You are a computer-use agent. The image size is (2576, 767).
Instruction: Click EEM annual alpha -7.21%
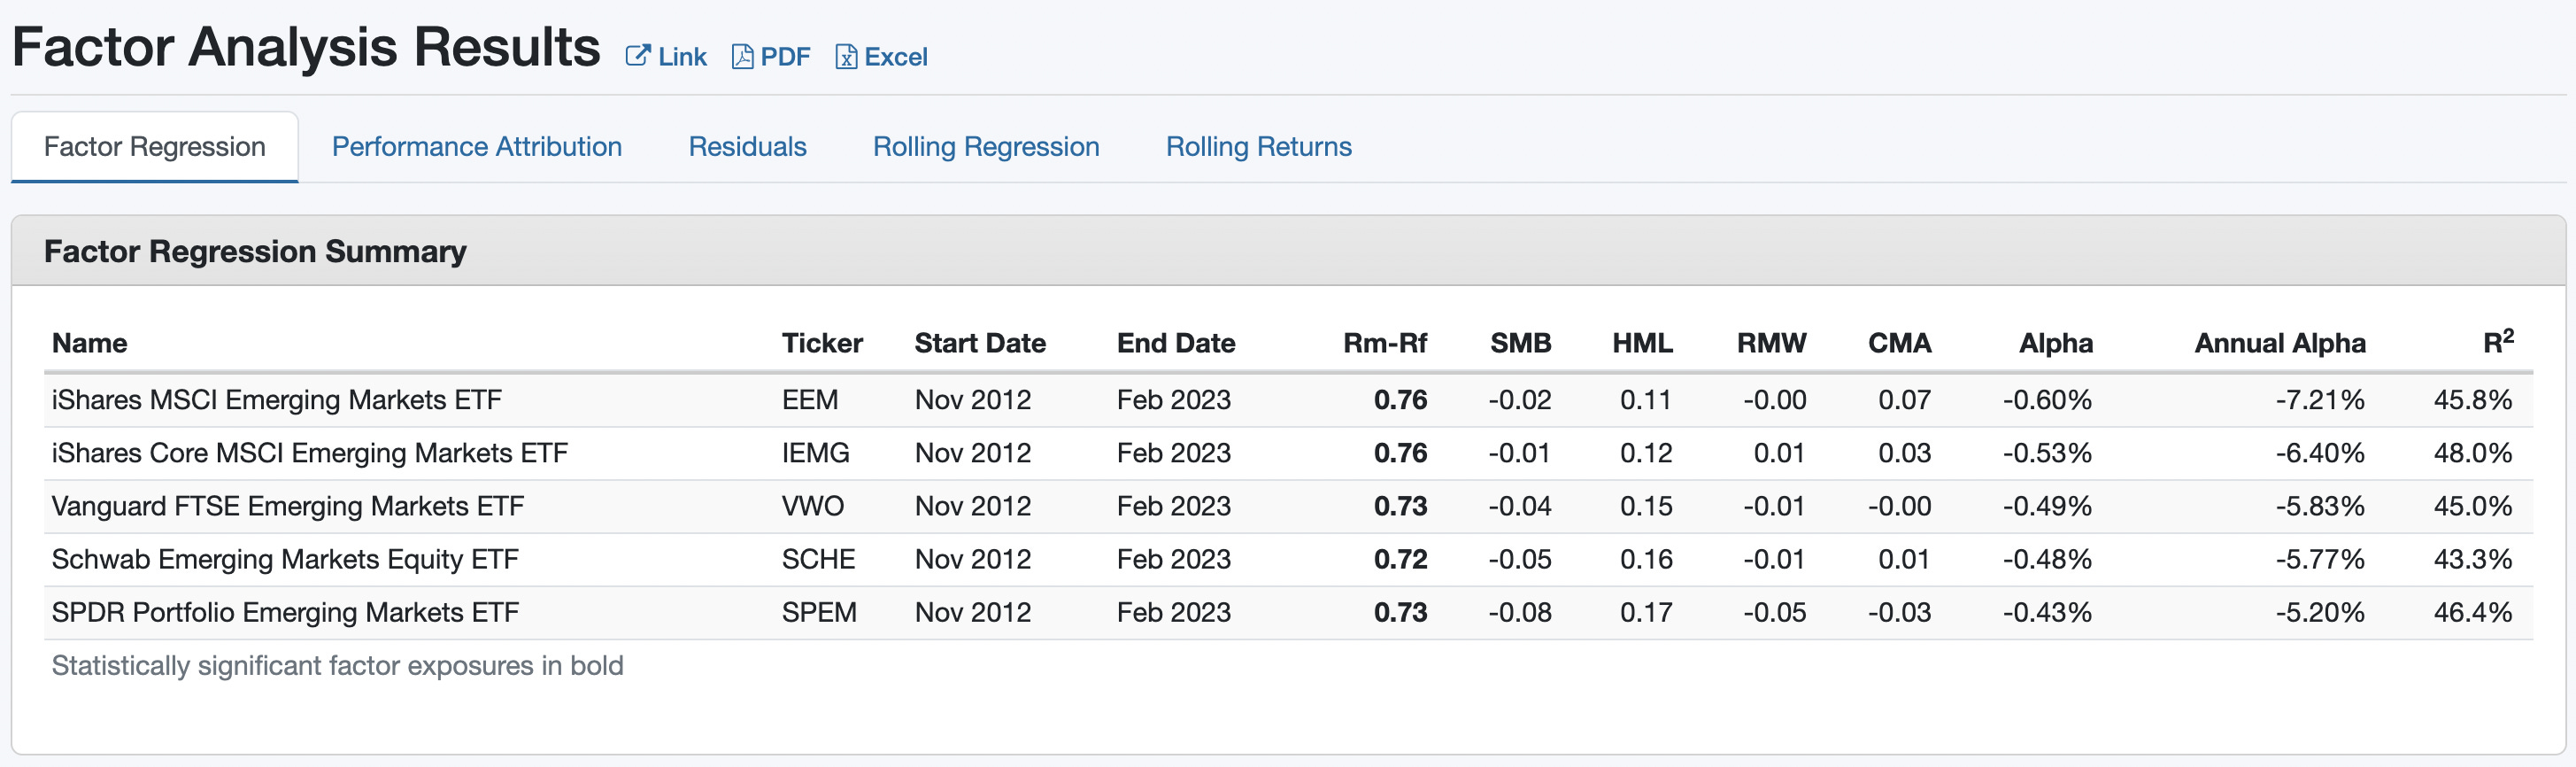tap(2320, 400)
